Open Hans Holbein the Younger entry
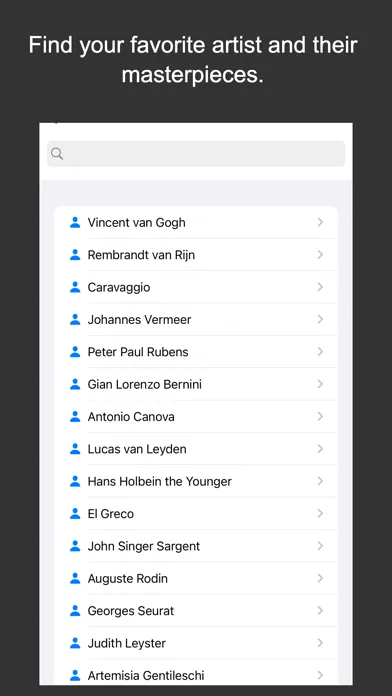 pyautogui.click(x=196, y=481)
